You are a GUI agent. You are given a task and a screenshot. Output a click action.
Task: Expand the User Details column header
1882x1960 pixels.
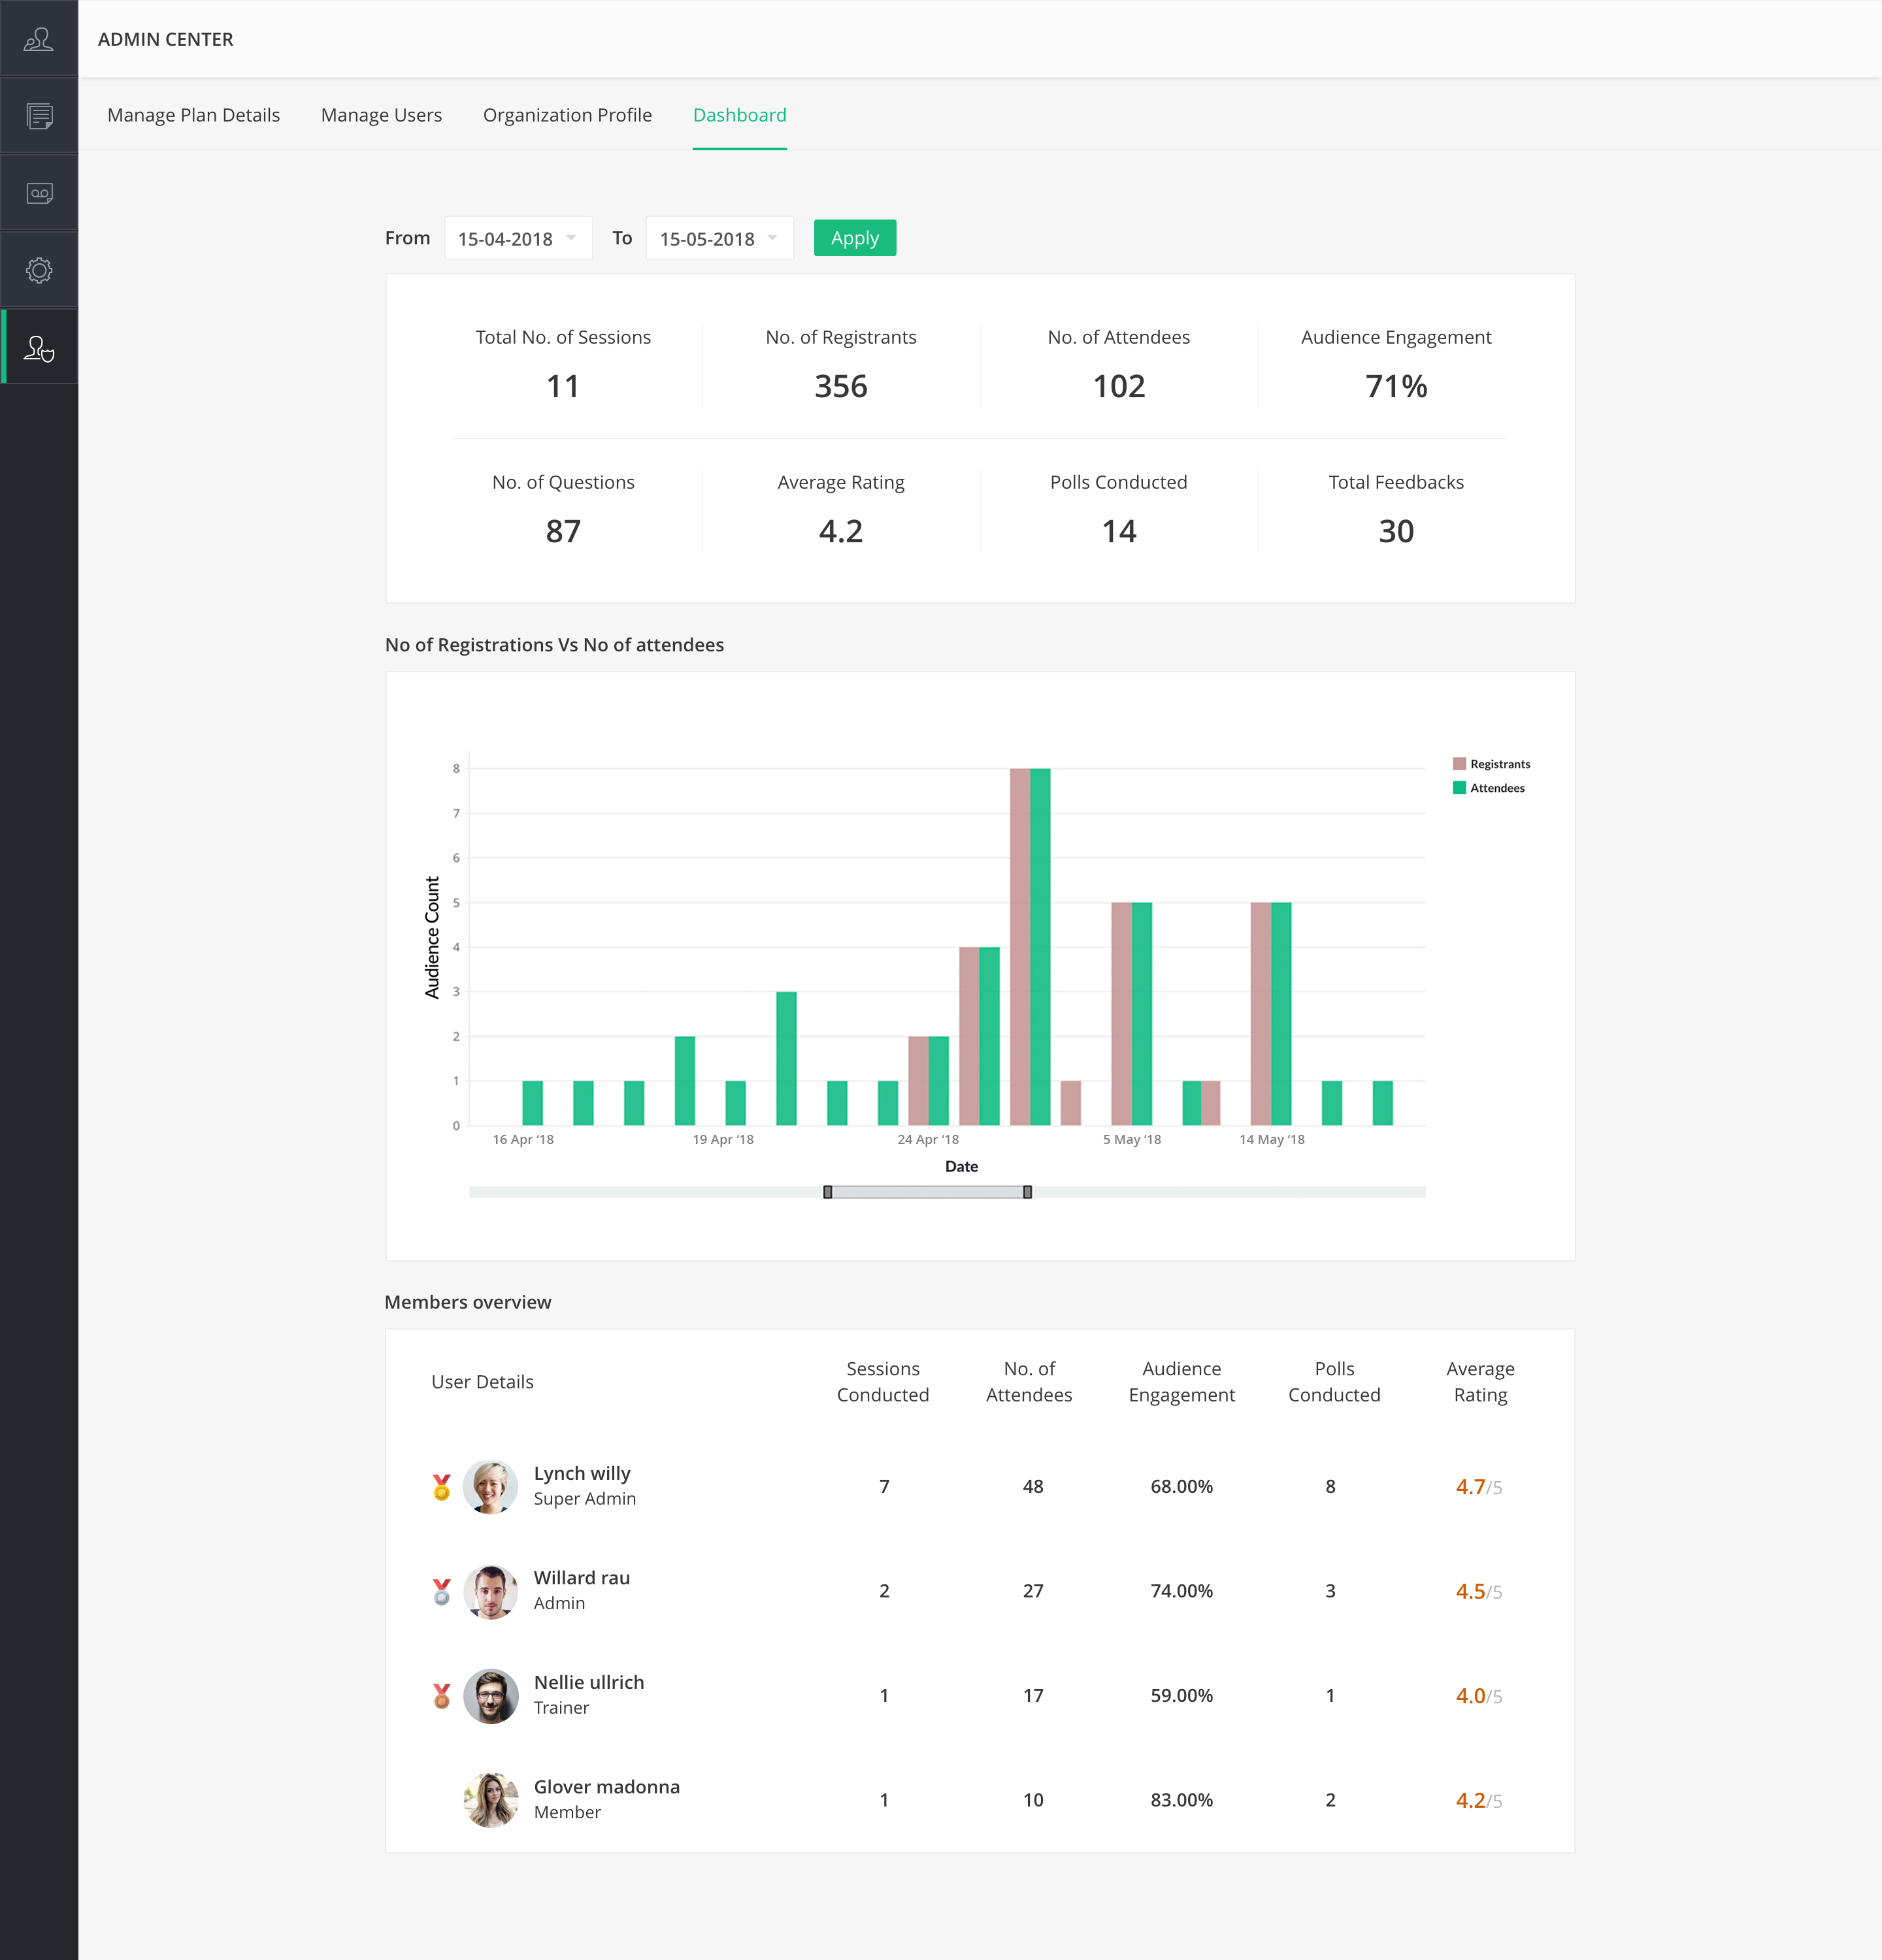tap(483, 1381)
